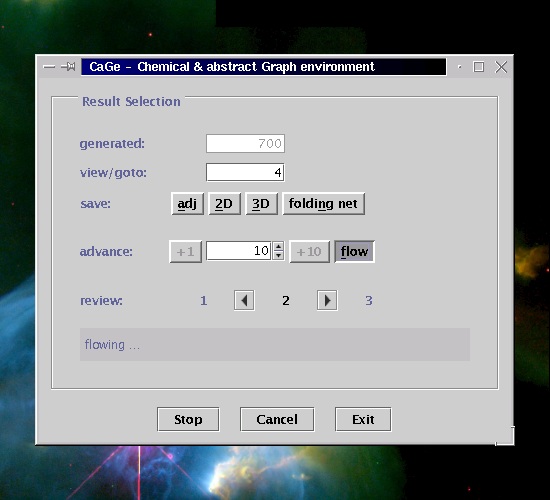Stop the generation process
550x500 pixels.
click(188, 419)
